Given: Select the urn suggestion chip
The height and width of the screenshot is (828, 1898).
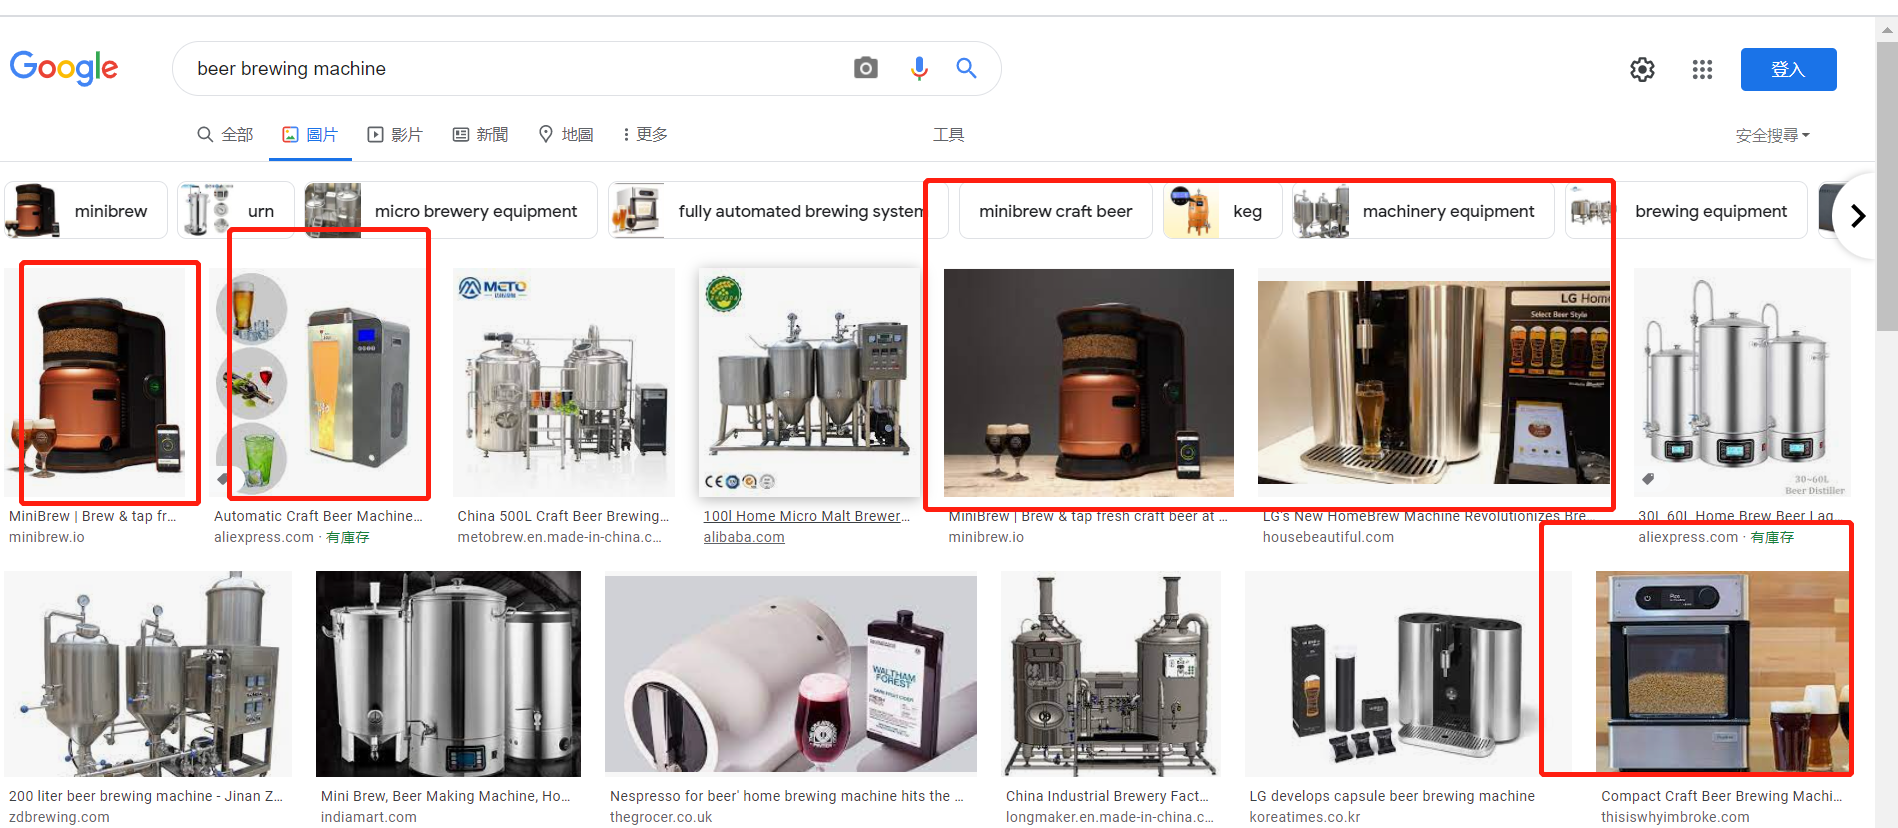Looking at the screenshot, I should (x=236, y=210).
